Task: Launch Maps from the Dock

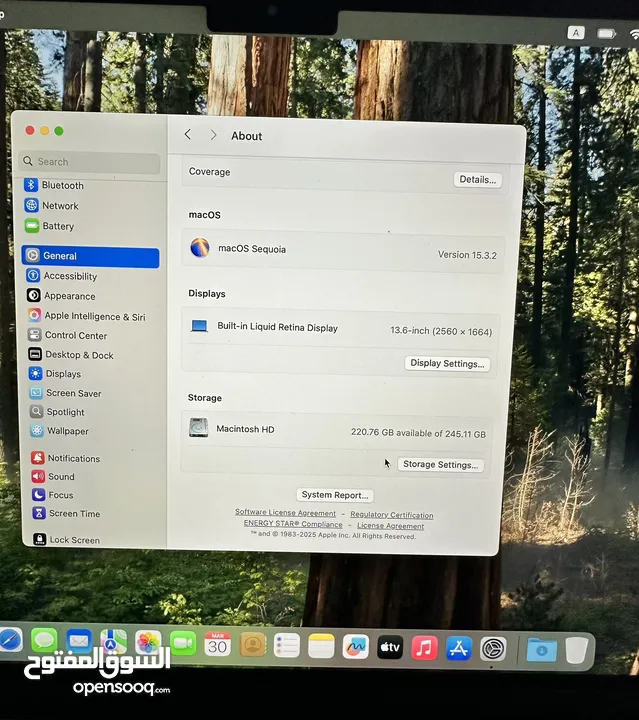Action: tap(113, 642)
